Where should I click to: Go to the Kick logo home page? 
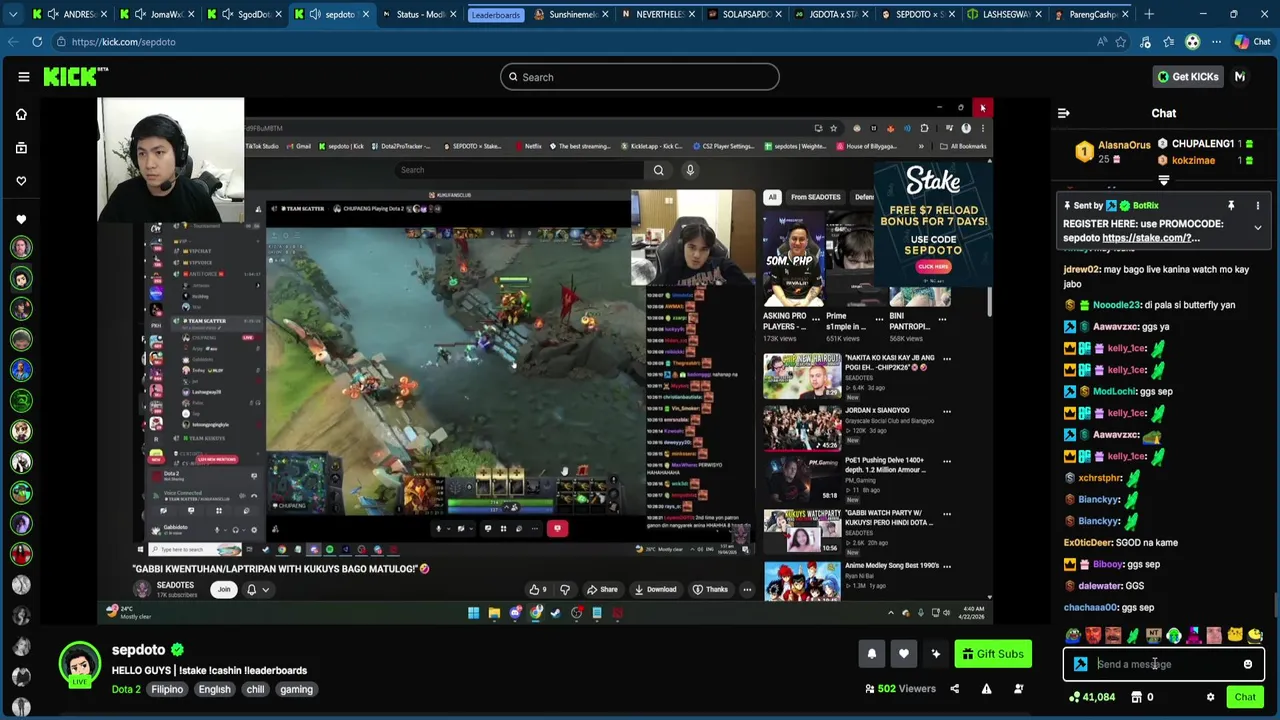(x=75, y=77)
